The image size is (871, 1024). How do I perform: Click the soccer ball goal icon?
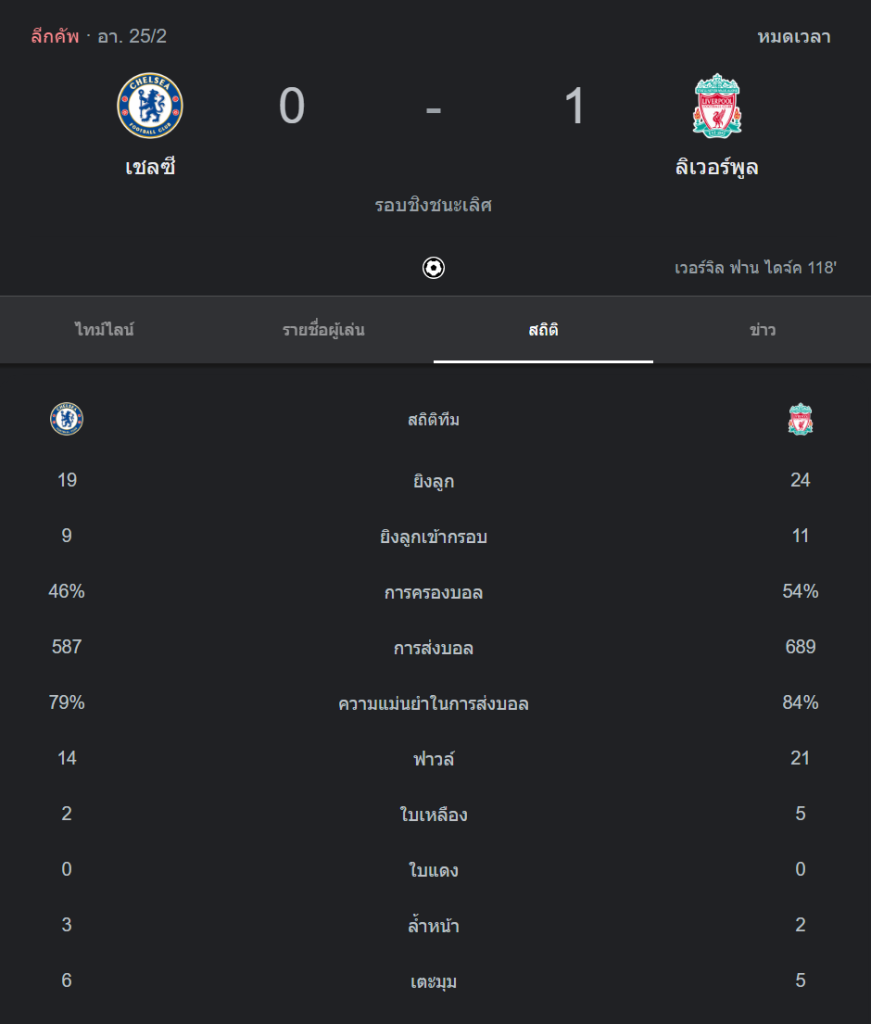coord(434,268)
